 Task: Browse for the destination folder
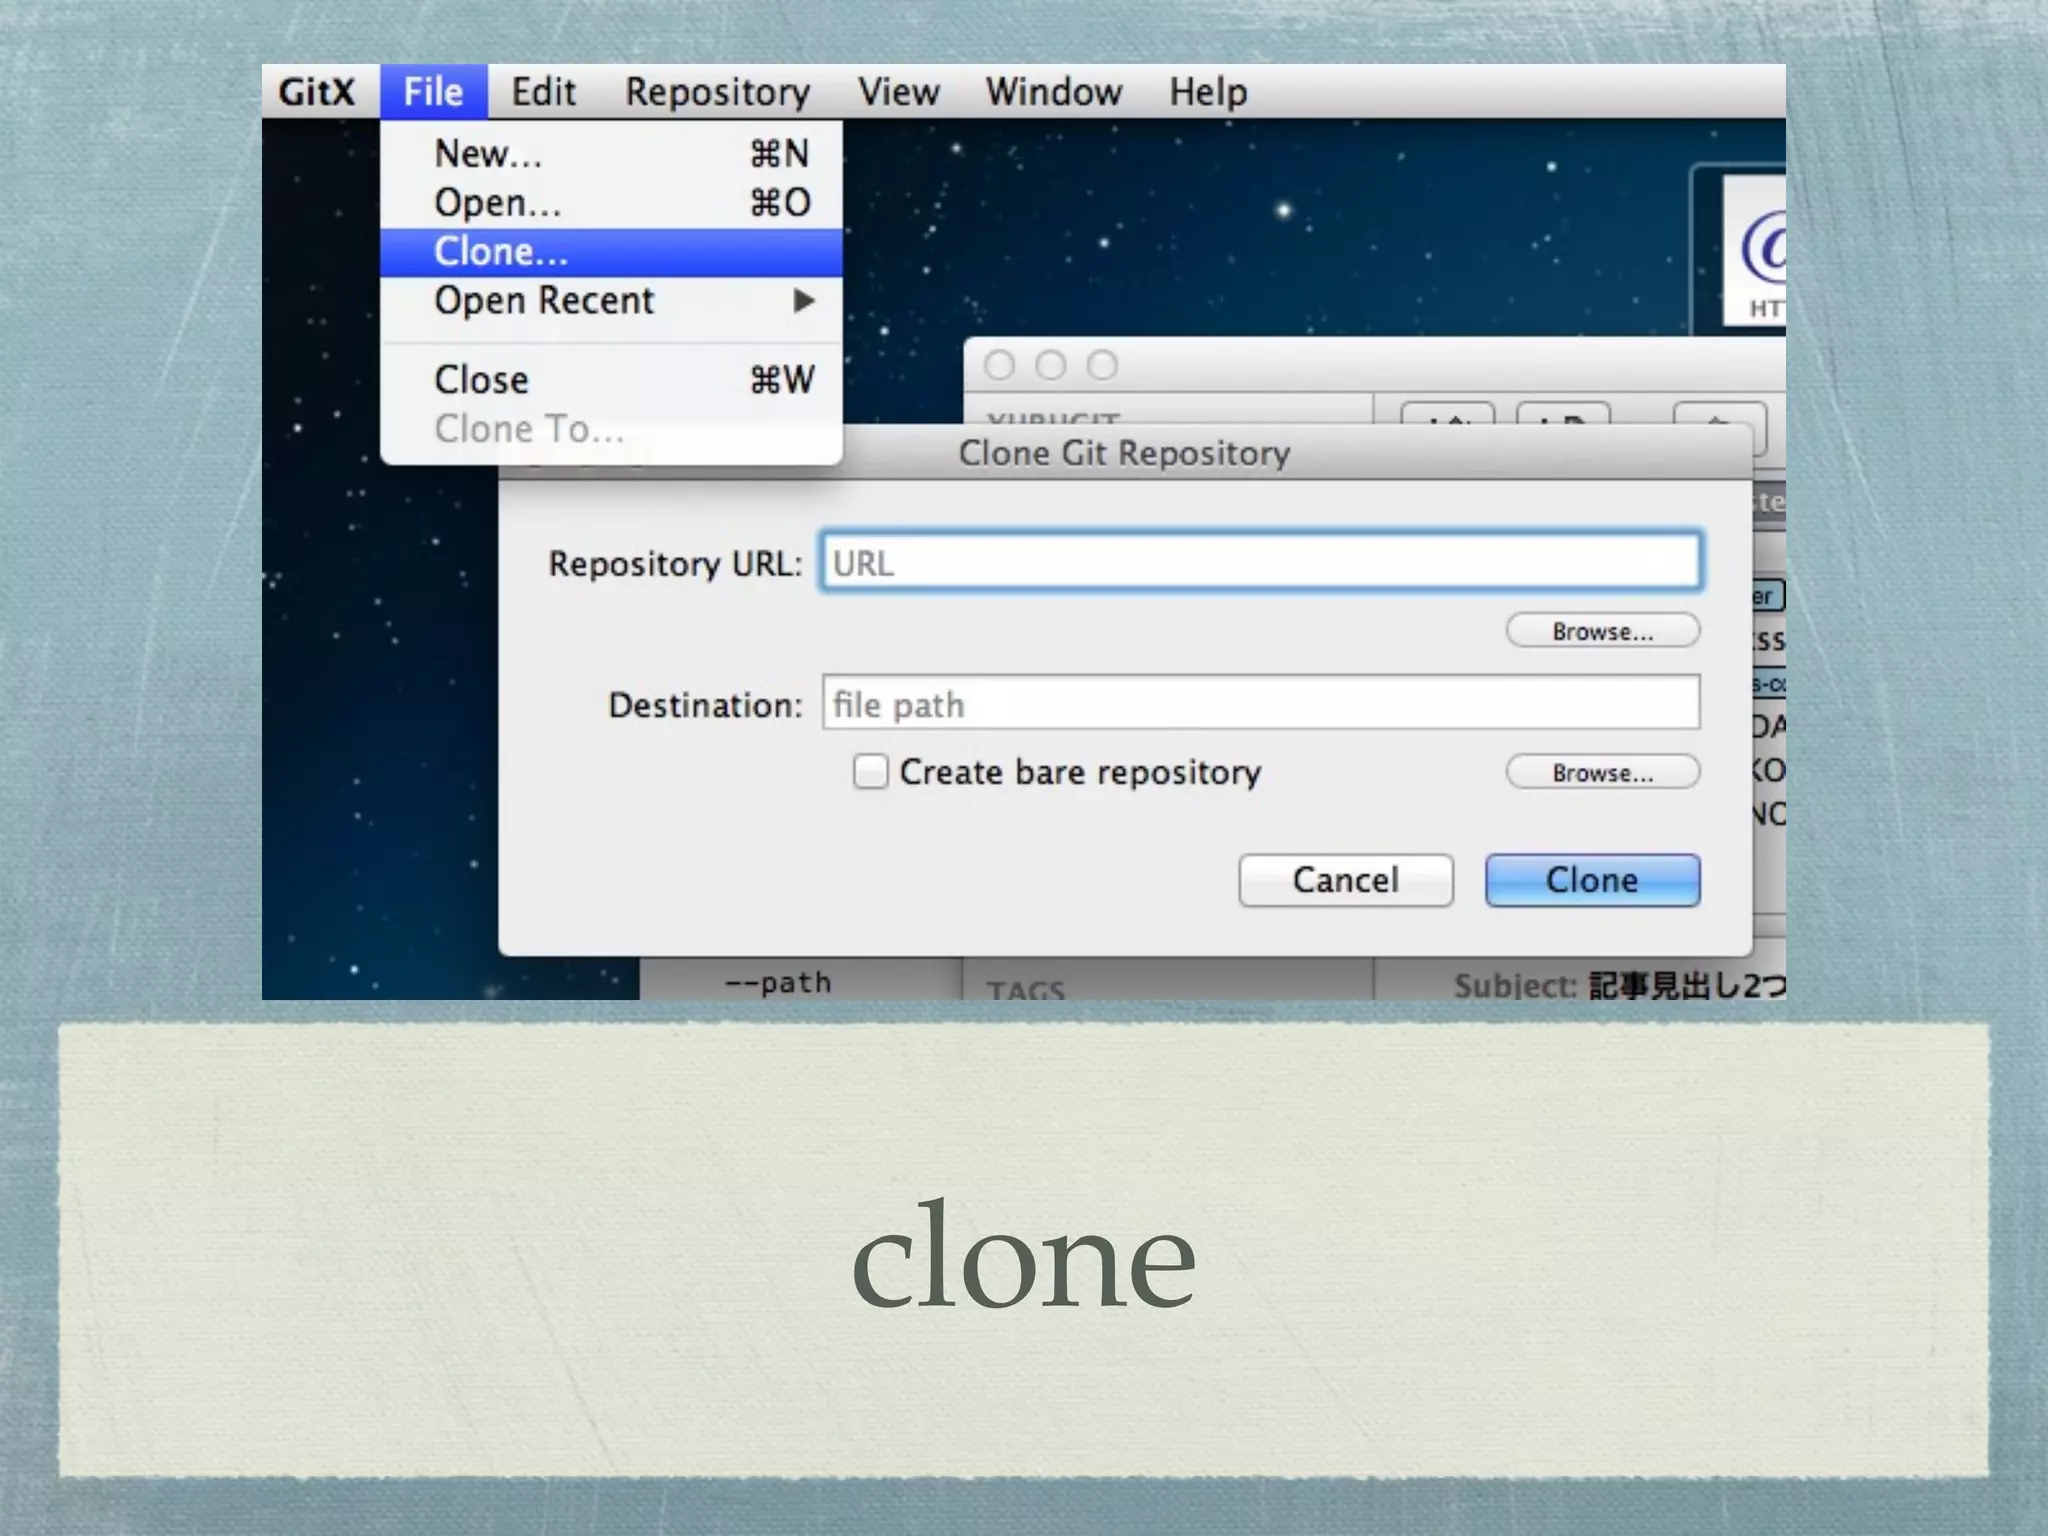1602,772
